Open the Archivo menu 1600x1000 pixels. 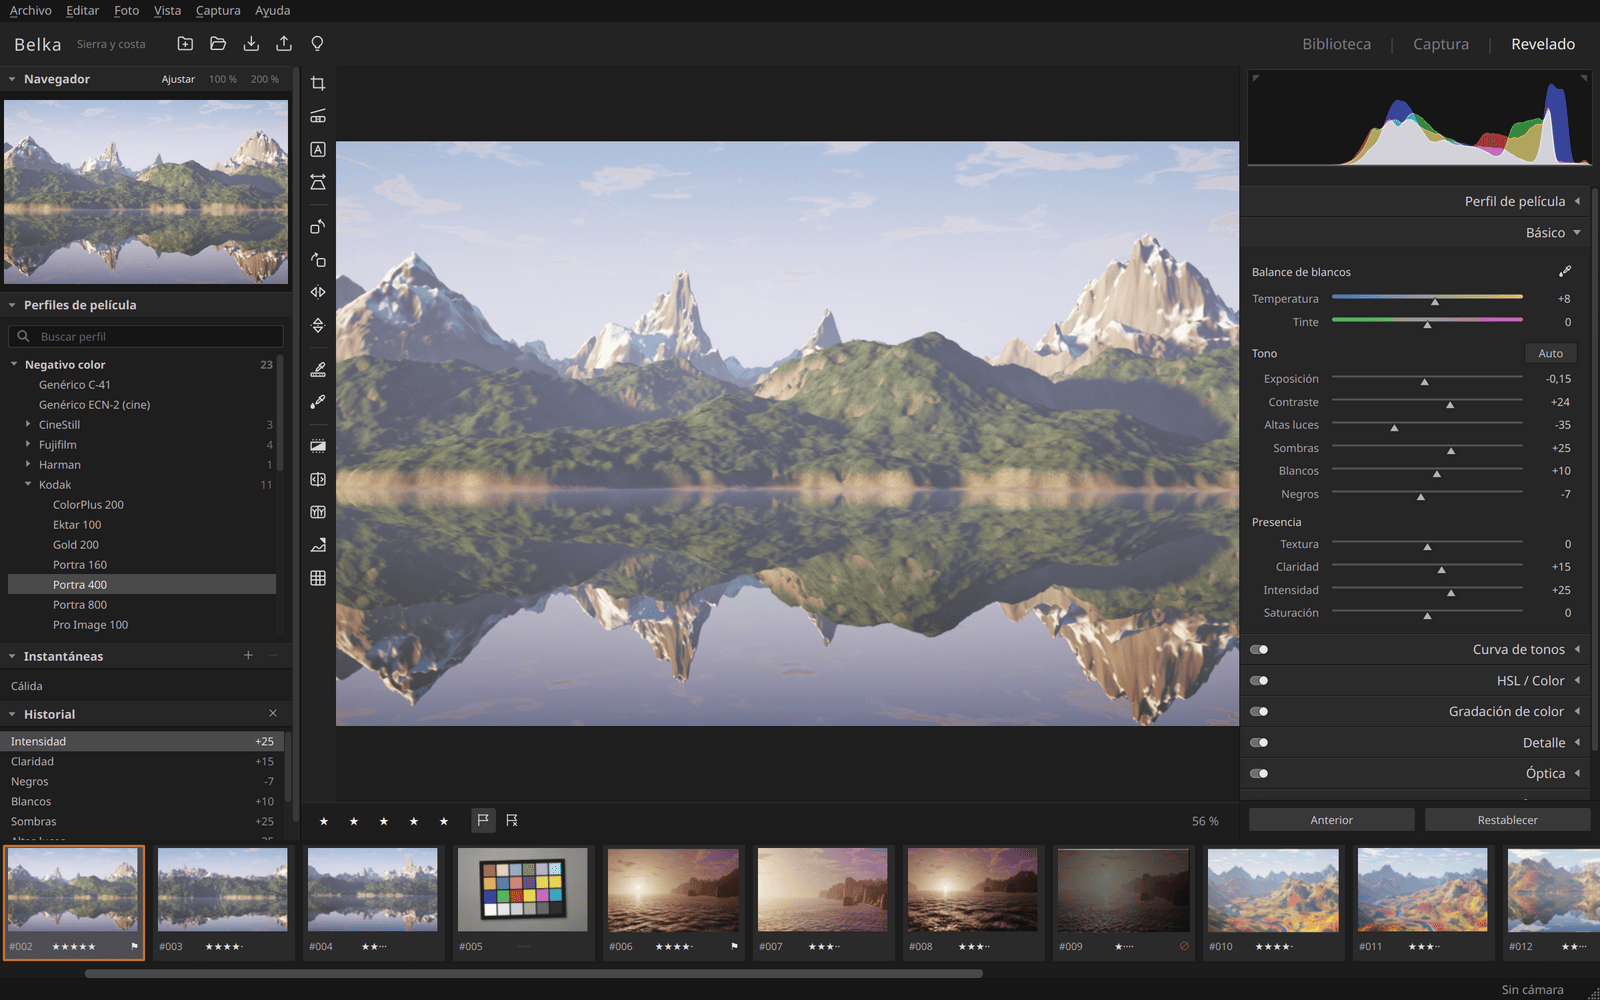(x=30, y=10)
